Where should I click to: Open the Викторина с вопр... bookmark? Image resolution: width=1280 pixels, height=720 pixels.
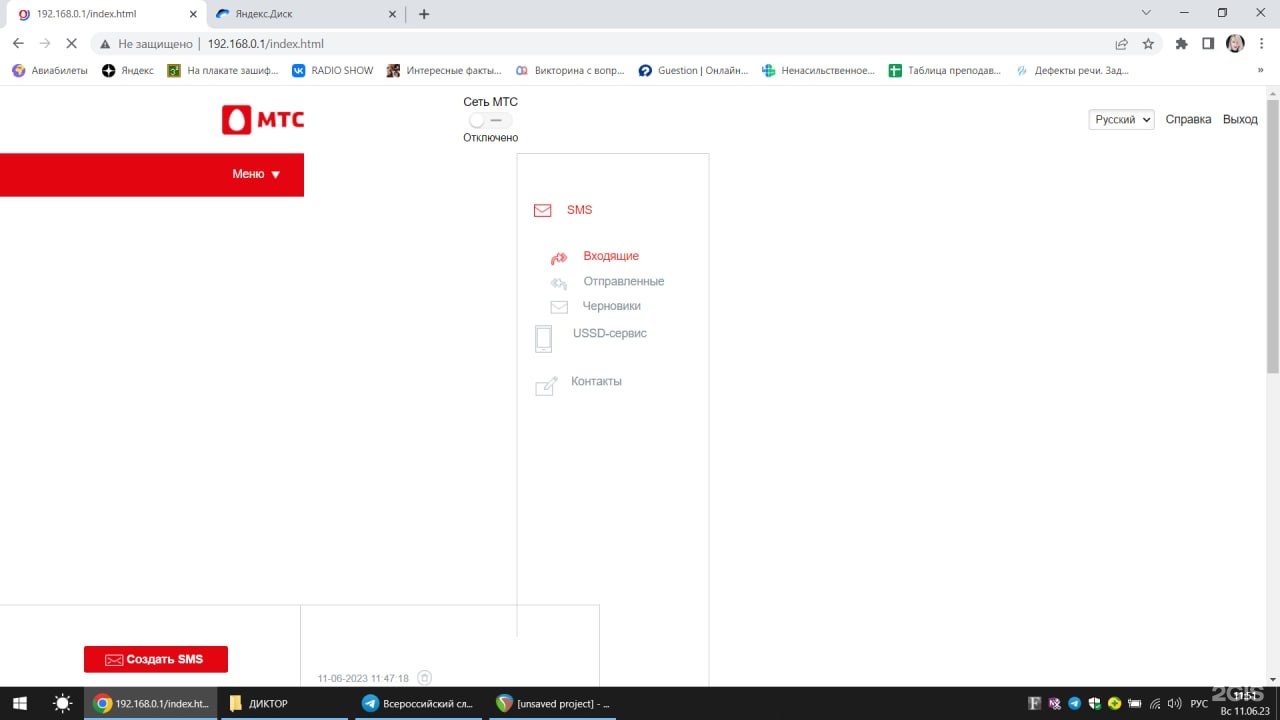tap(570, 71)
